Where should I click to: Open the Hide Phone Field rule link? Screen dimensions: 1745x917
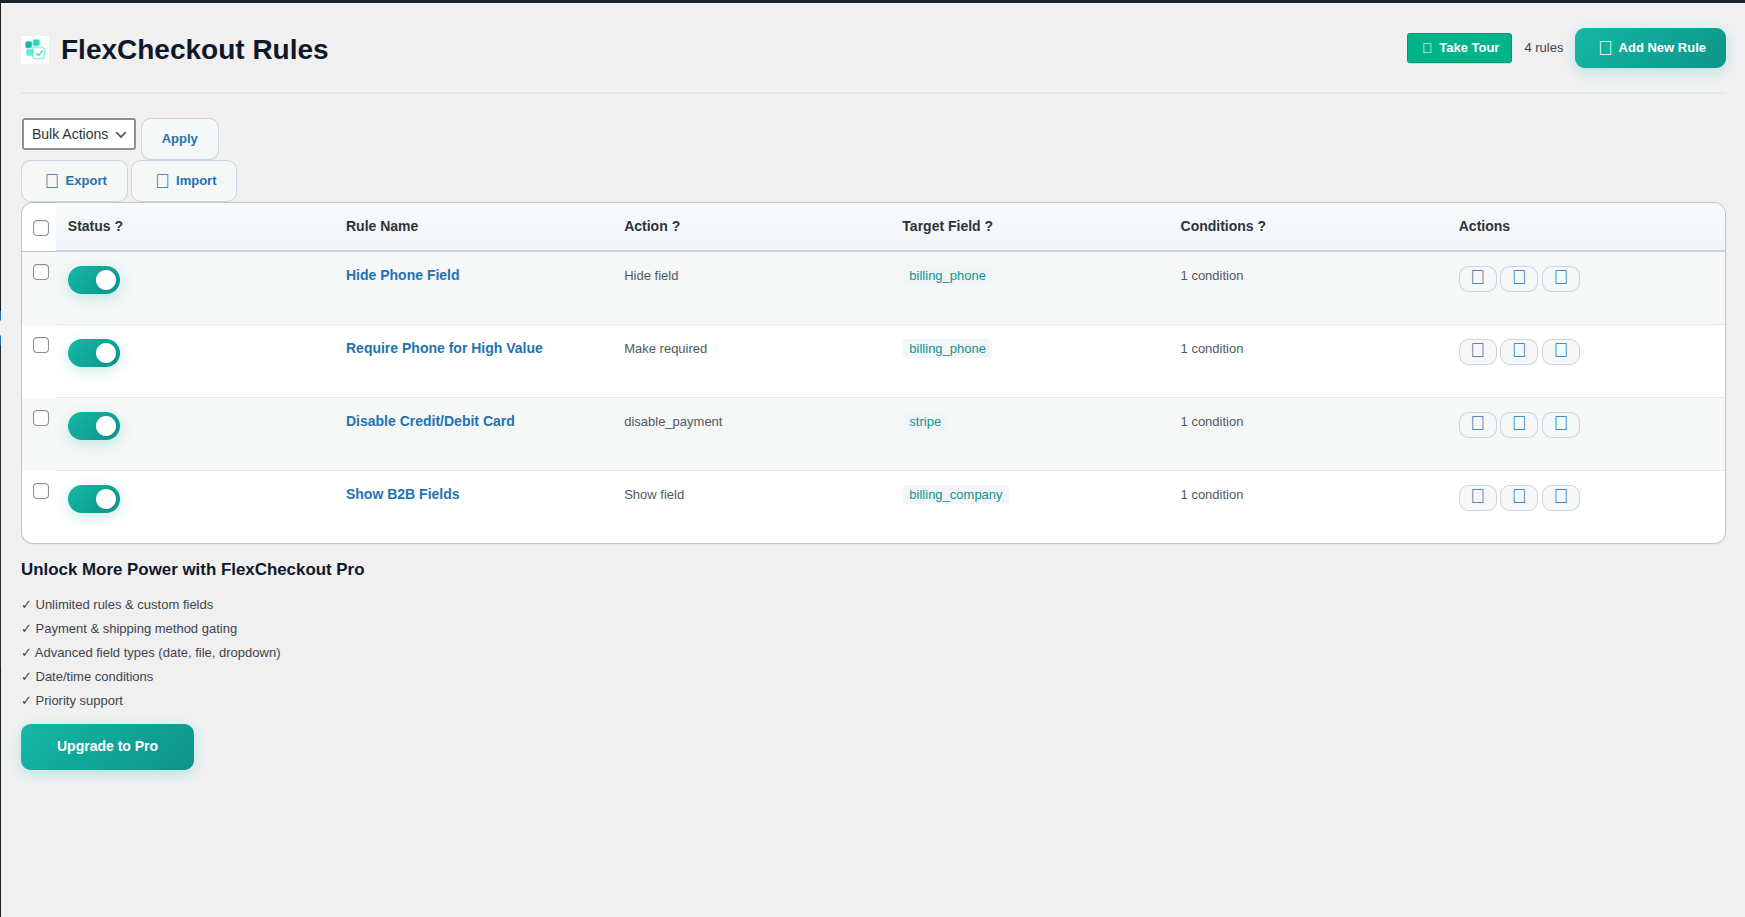pyautogui.click(x=402, y=275)
